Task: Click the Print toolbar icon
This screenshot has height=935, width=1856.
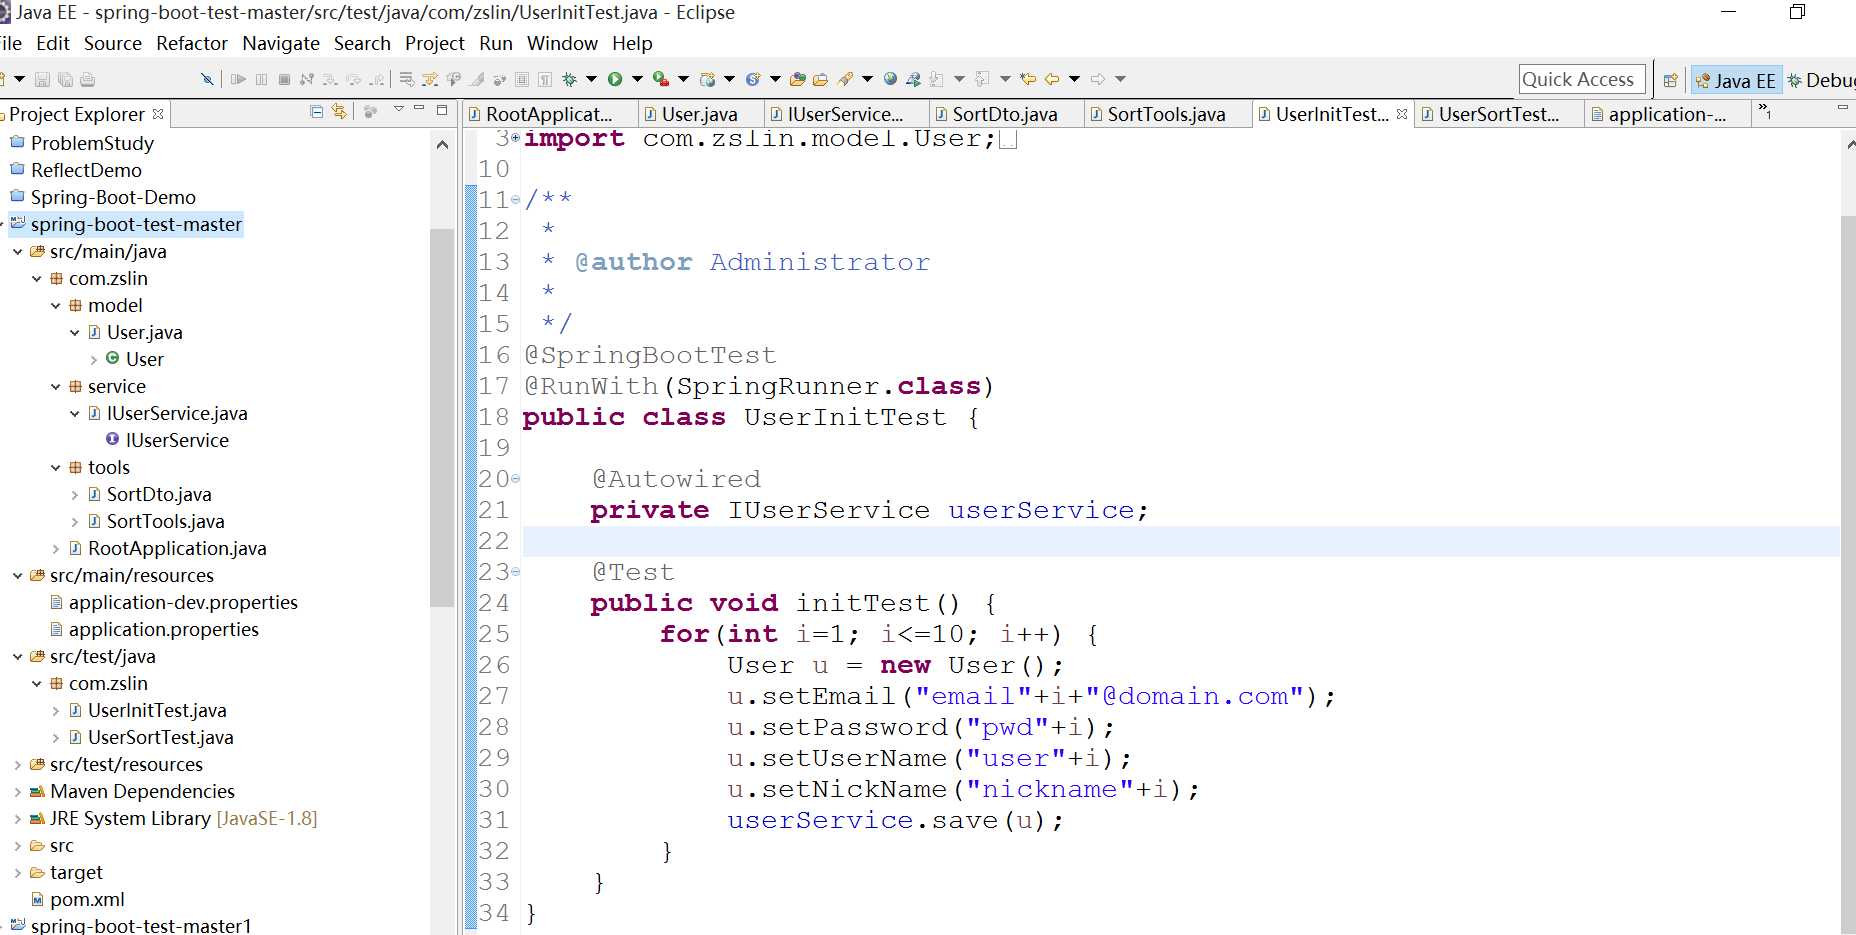Action: pyautogui.click(x=88, y=79)
